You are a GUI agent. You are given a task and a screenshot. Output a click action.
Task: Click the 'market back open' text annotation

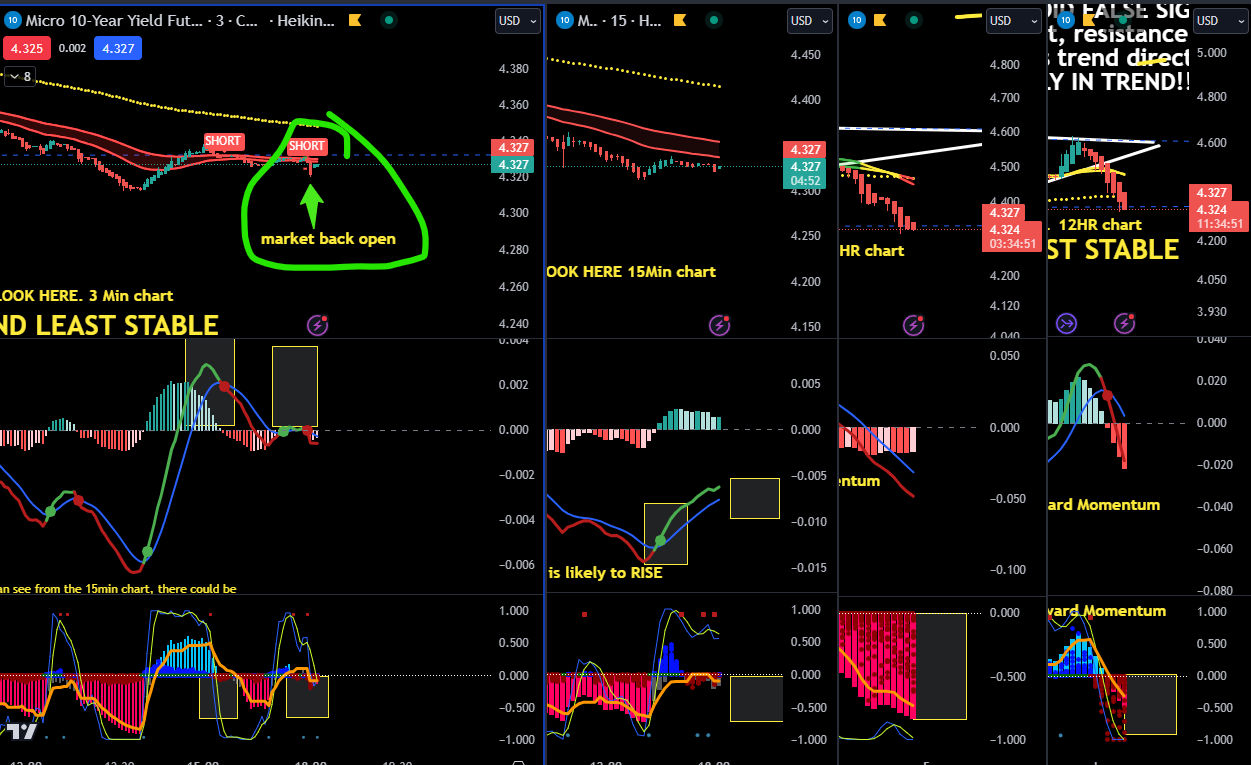point(328,239)
